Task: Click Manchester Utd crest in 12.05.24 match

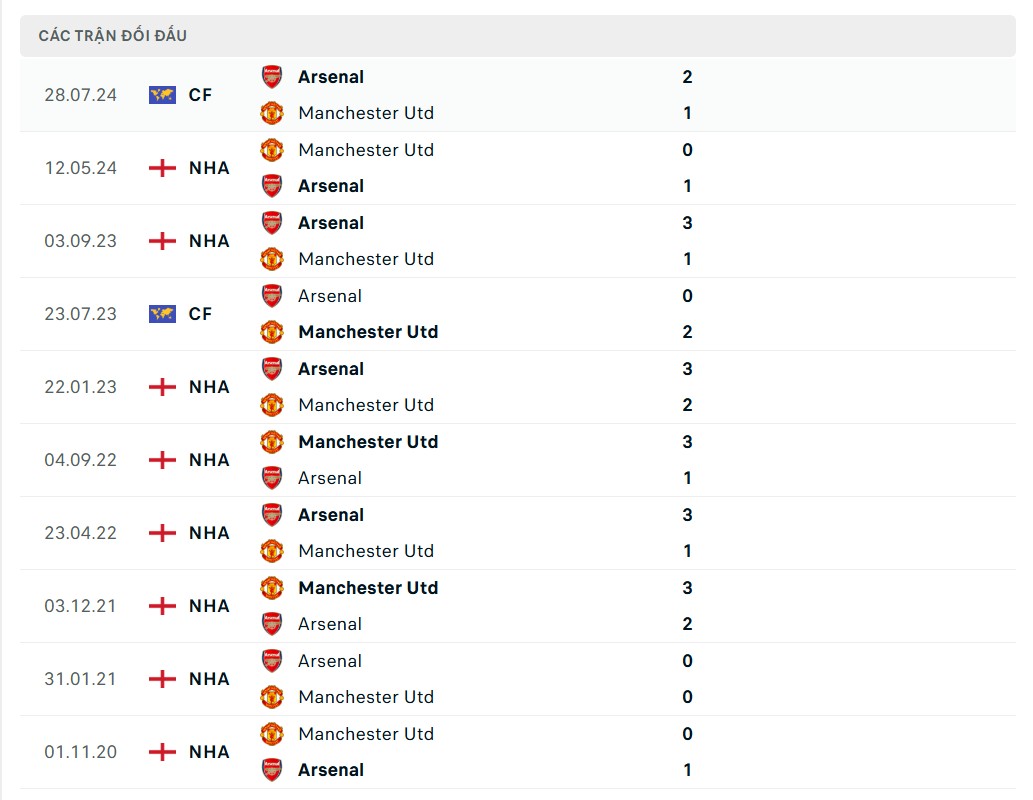Action: click(272, 150)
